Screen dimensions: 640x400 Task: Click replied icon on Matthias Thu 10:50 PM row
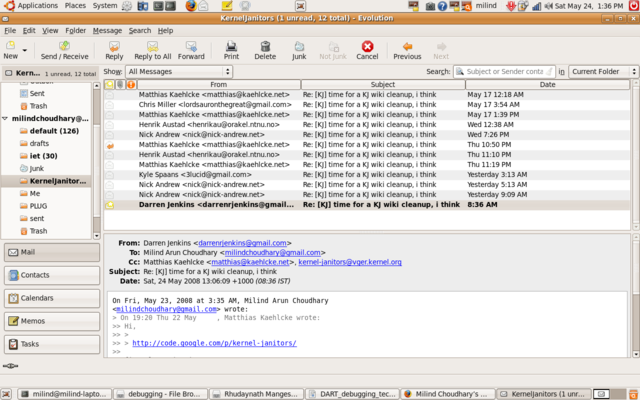coord(109,145)
